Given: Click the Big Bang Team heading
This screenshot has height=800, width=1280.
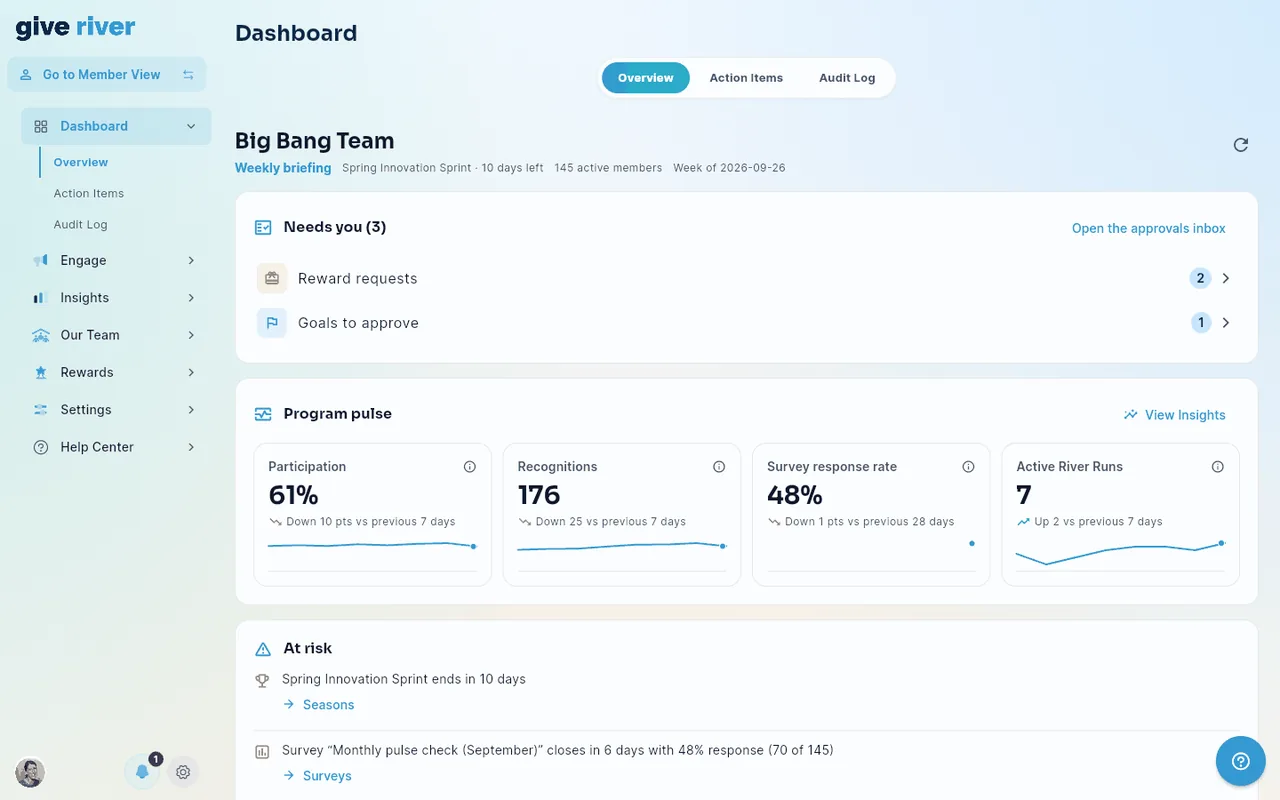Looking at the screenshot, I should 315,141.
